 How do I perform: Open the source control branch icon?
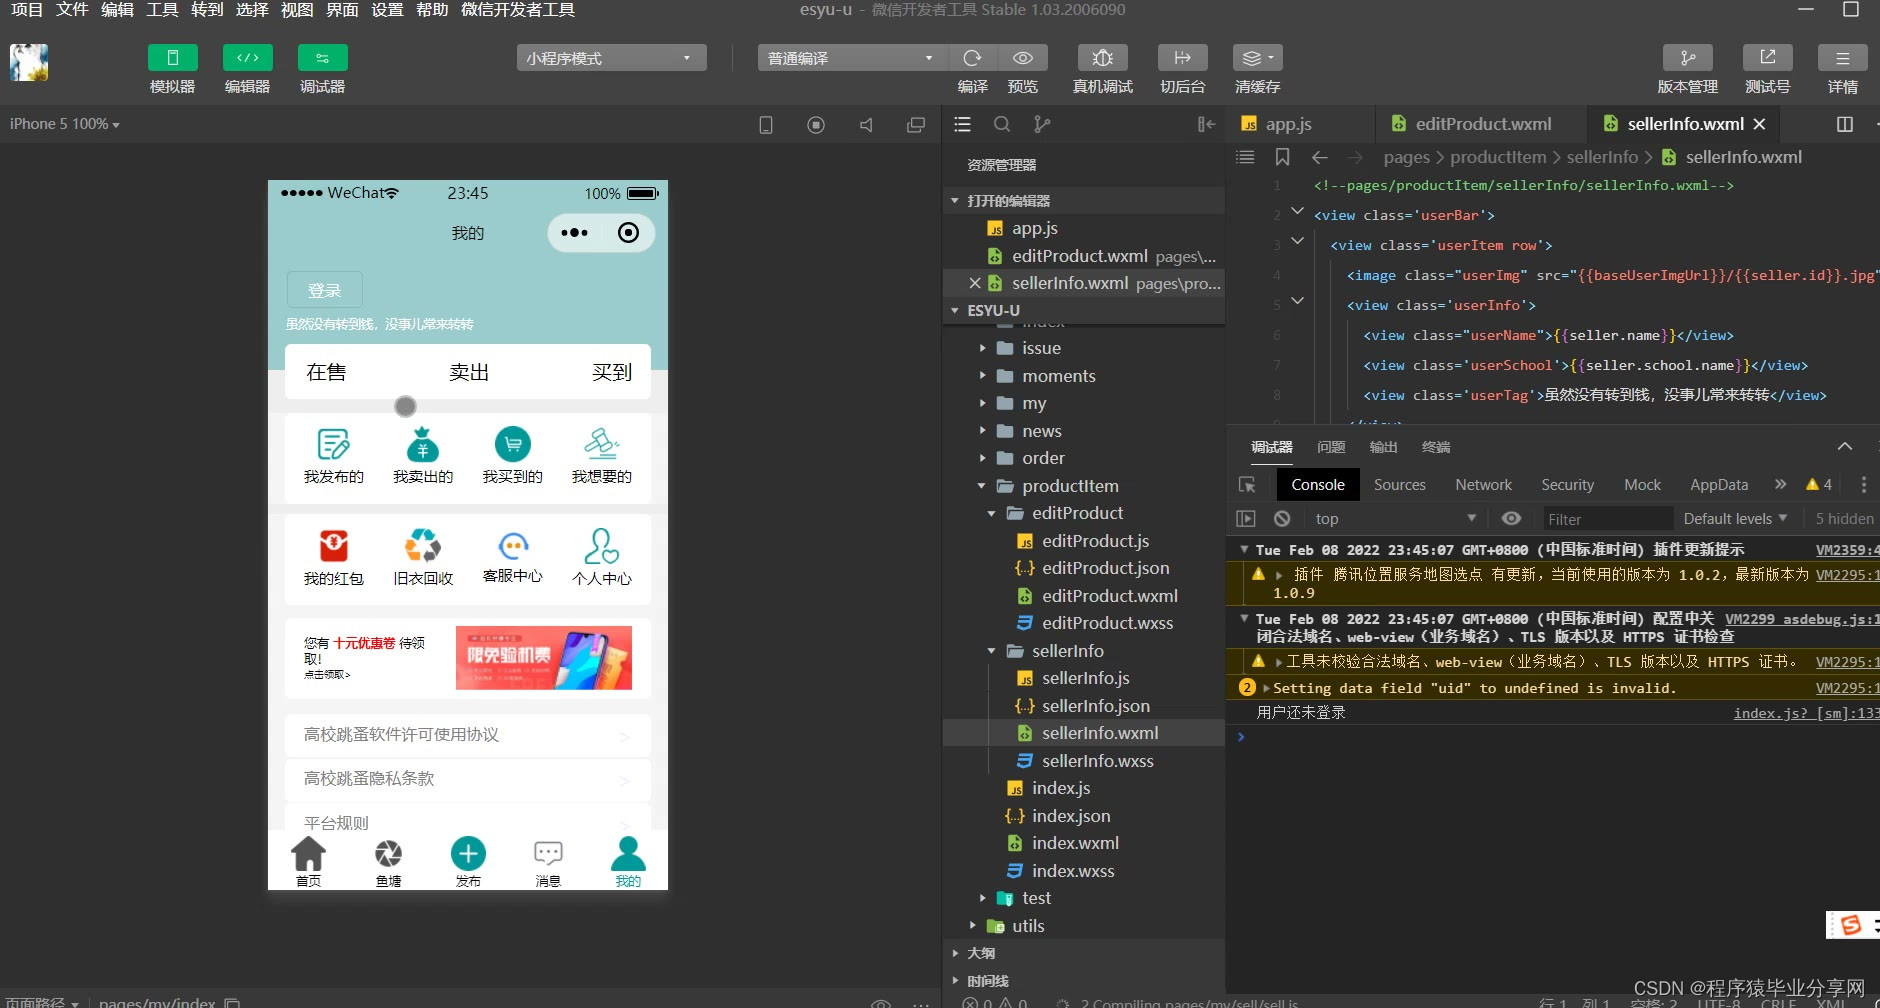[1042, 124]
